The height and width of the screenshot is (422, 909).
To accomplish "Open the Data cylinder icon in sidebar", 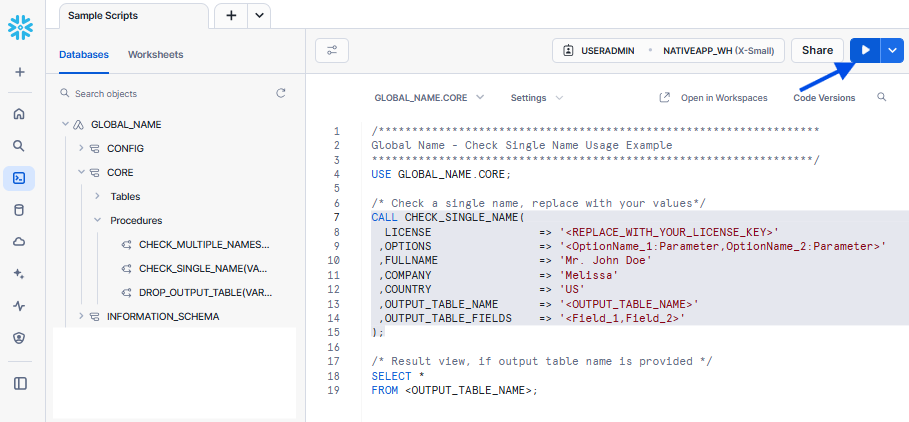I will pos(19,210).
